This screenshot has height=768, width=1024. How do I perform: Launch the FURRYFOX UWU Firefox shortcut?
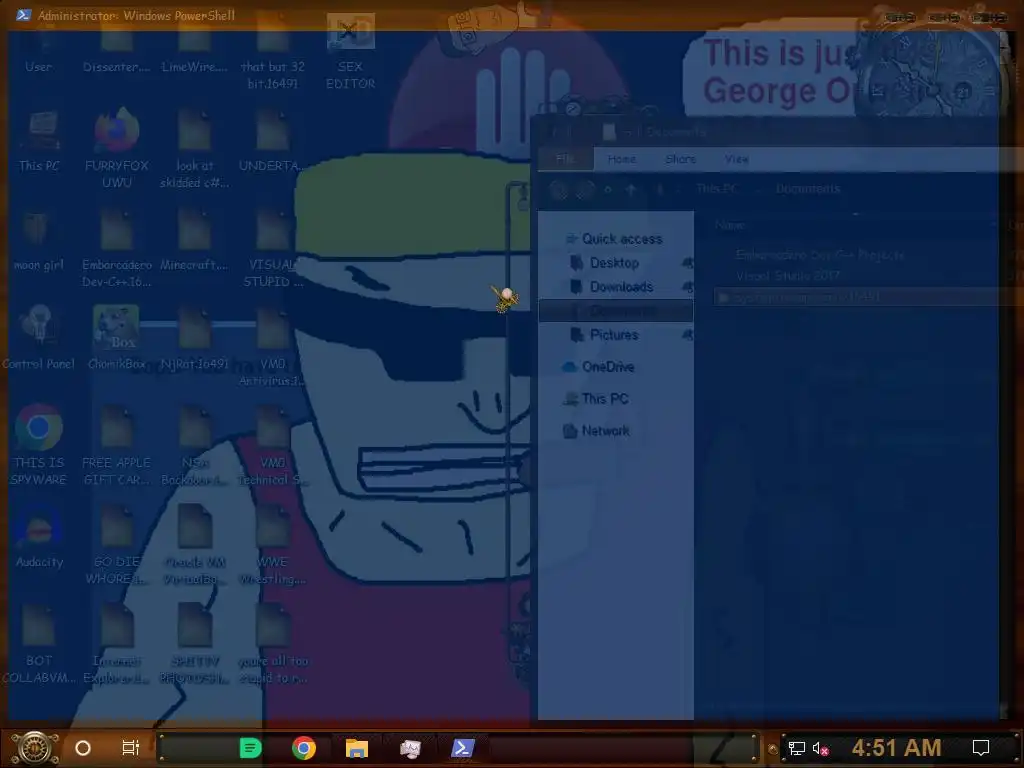(x=116, y=149)
